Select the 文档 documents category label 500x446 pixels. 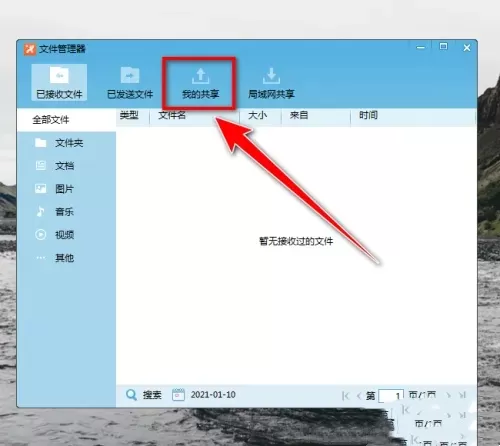click(x=64, y=166)
